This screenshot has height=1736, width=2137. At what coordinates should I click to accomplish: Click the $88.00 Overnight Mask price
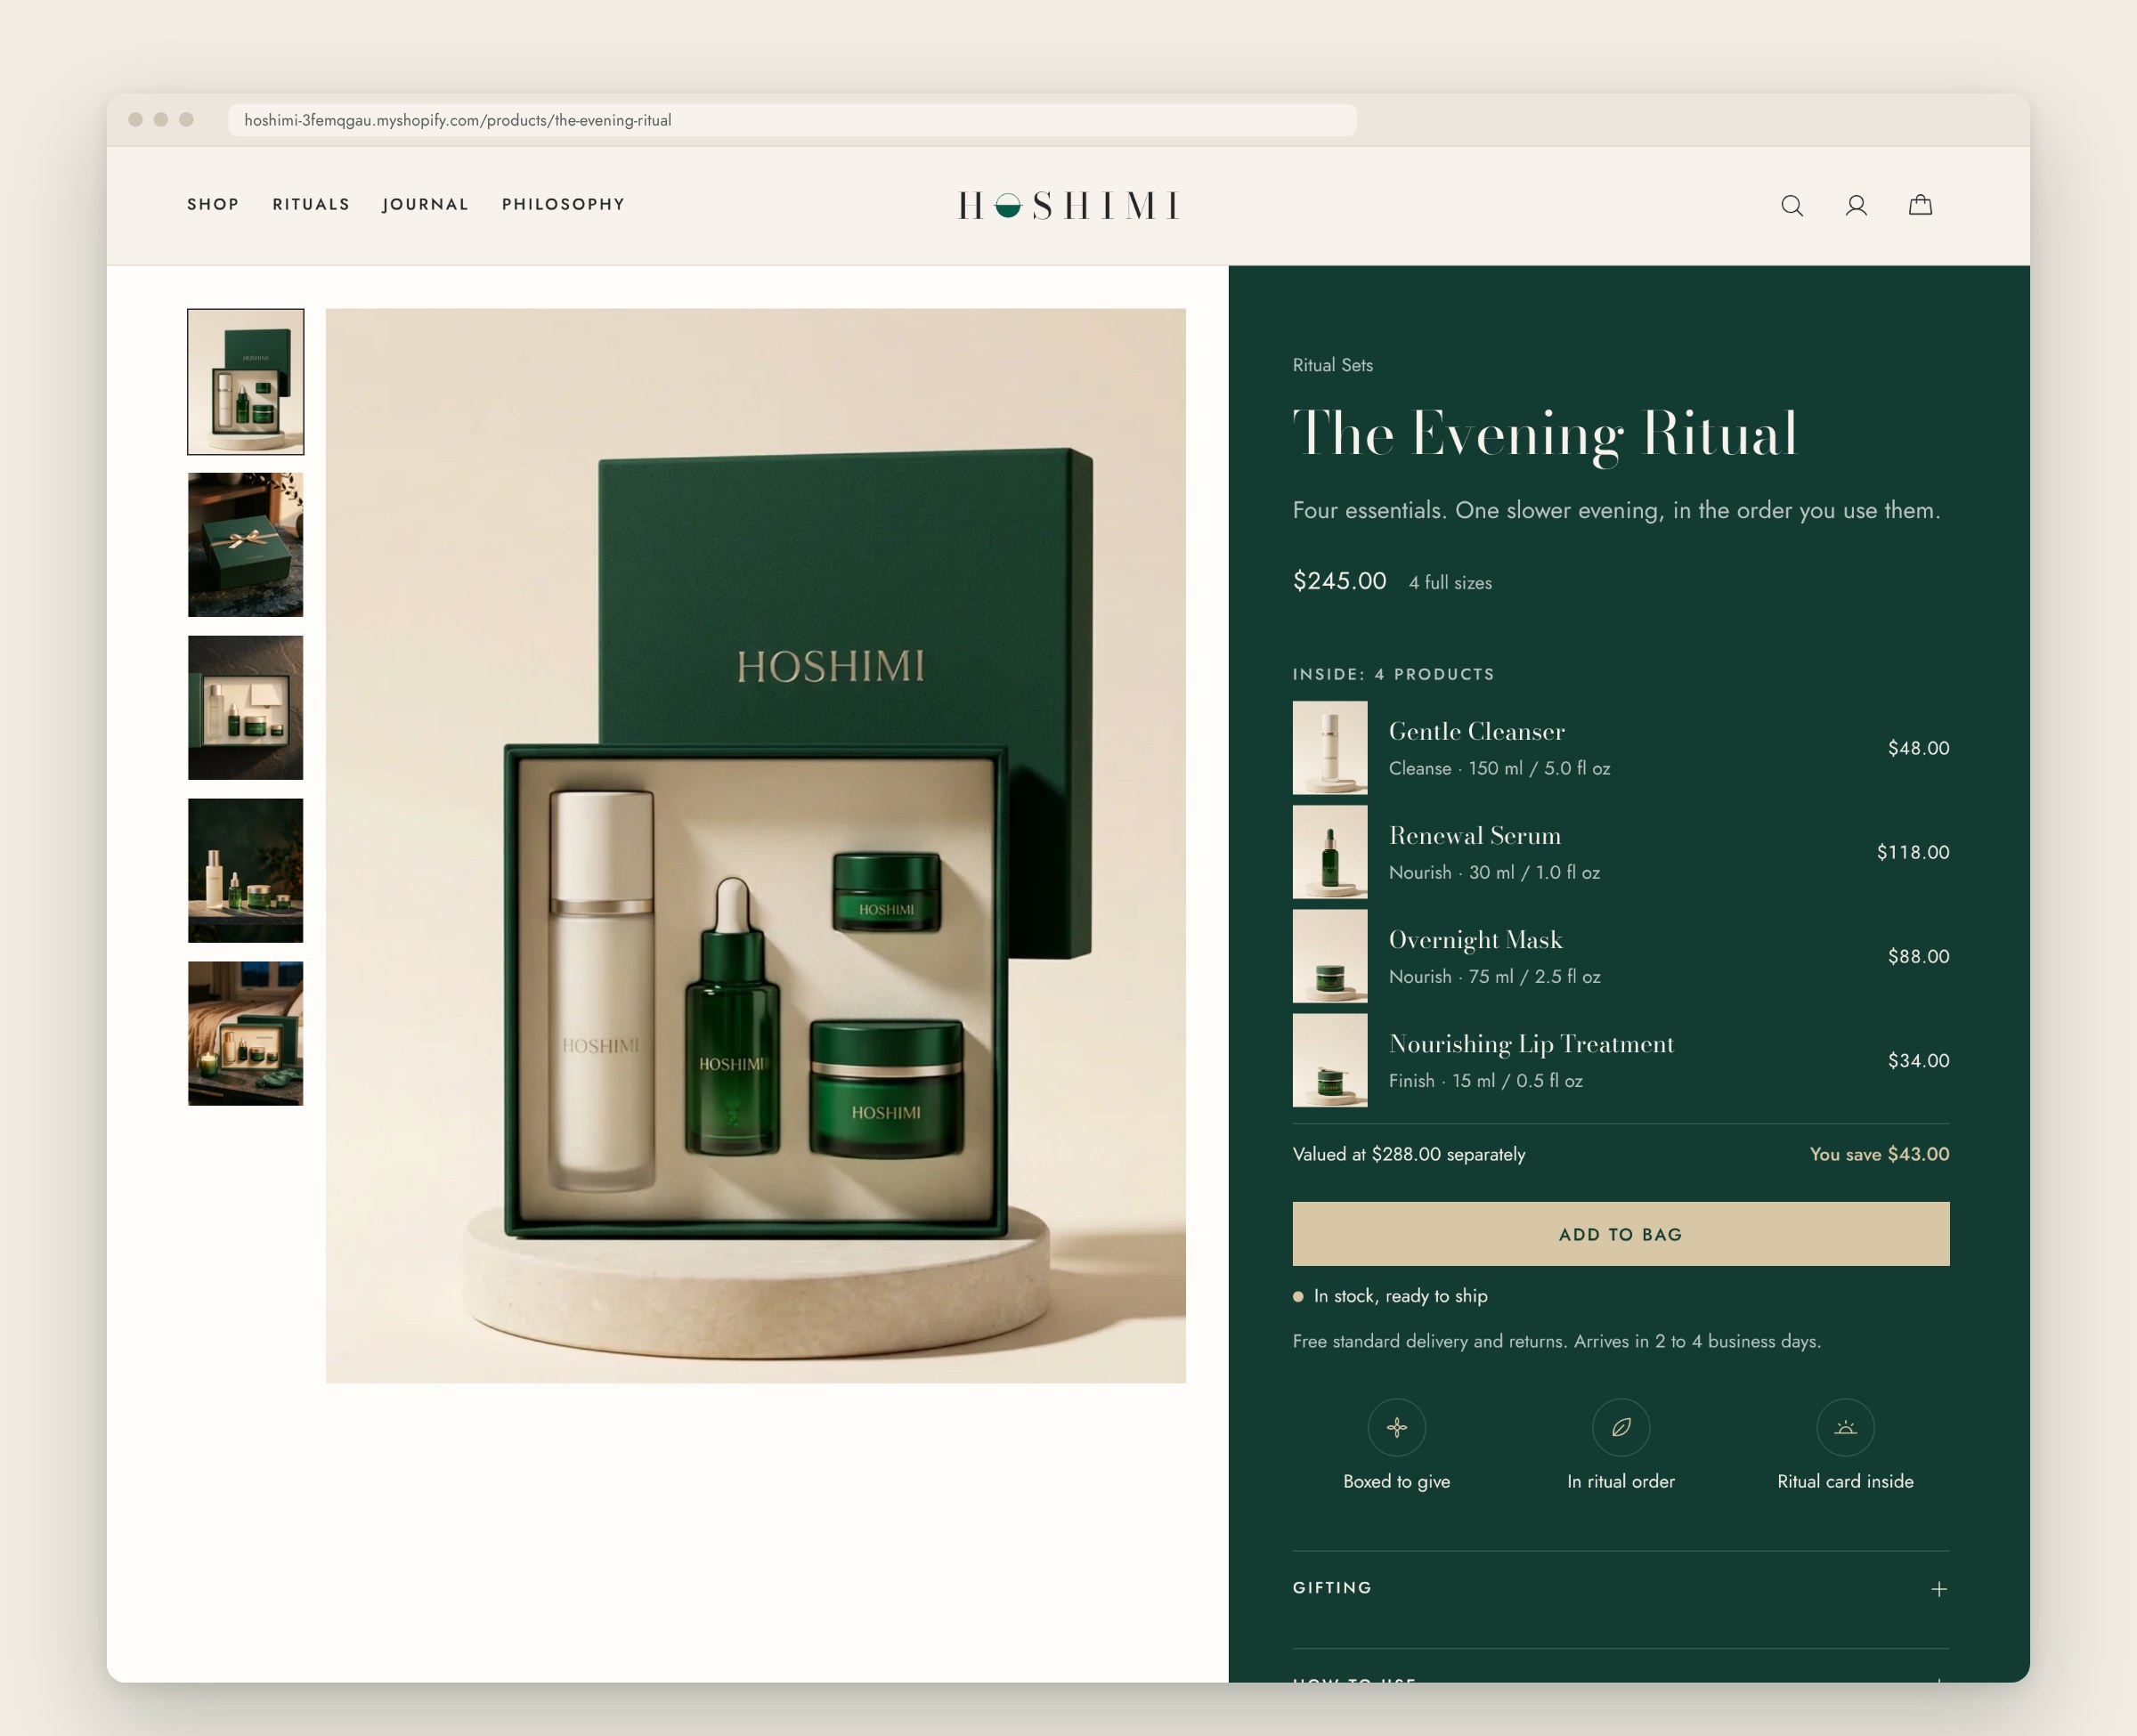[1918, 956]
